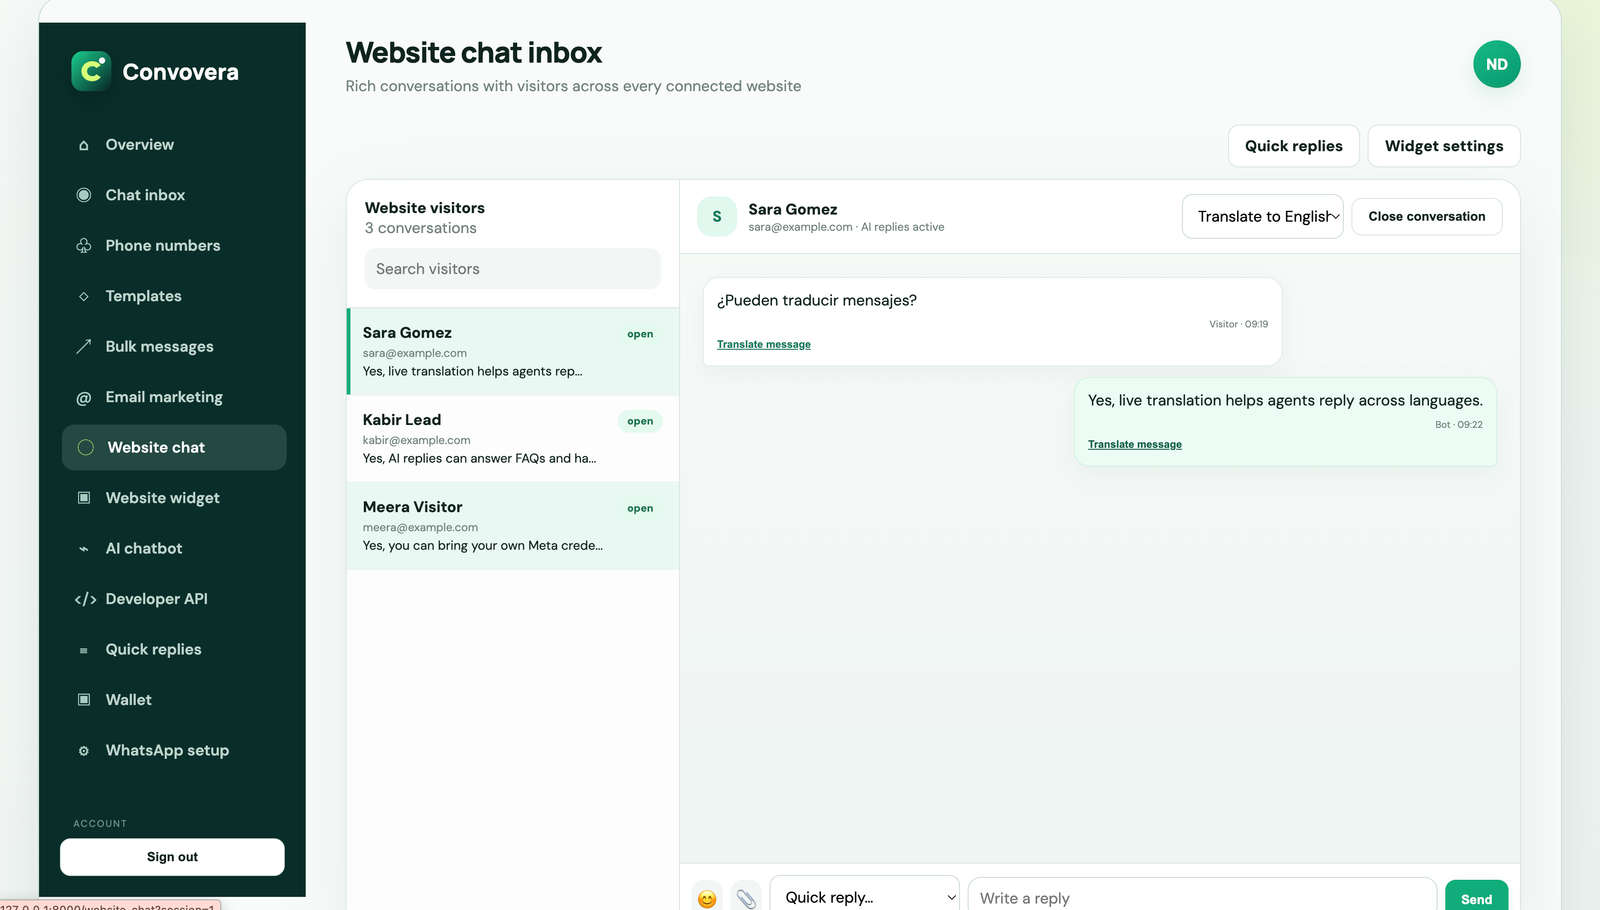Click the AI chatbot sidebar icon
1600x910 pixels.
(x=84, y=548)
